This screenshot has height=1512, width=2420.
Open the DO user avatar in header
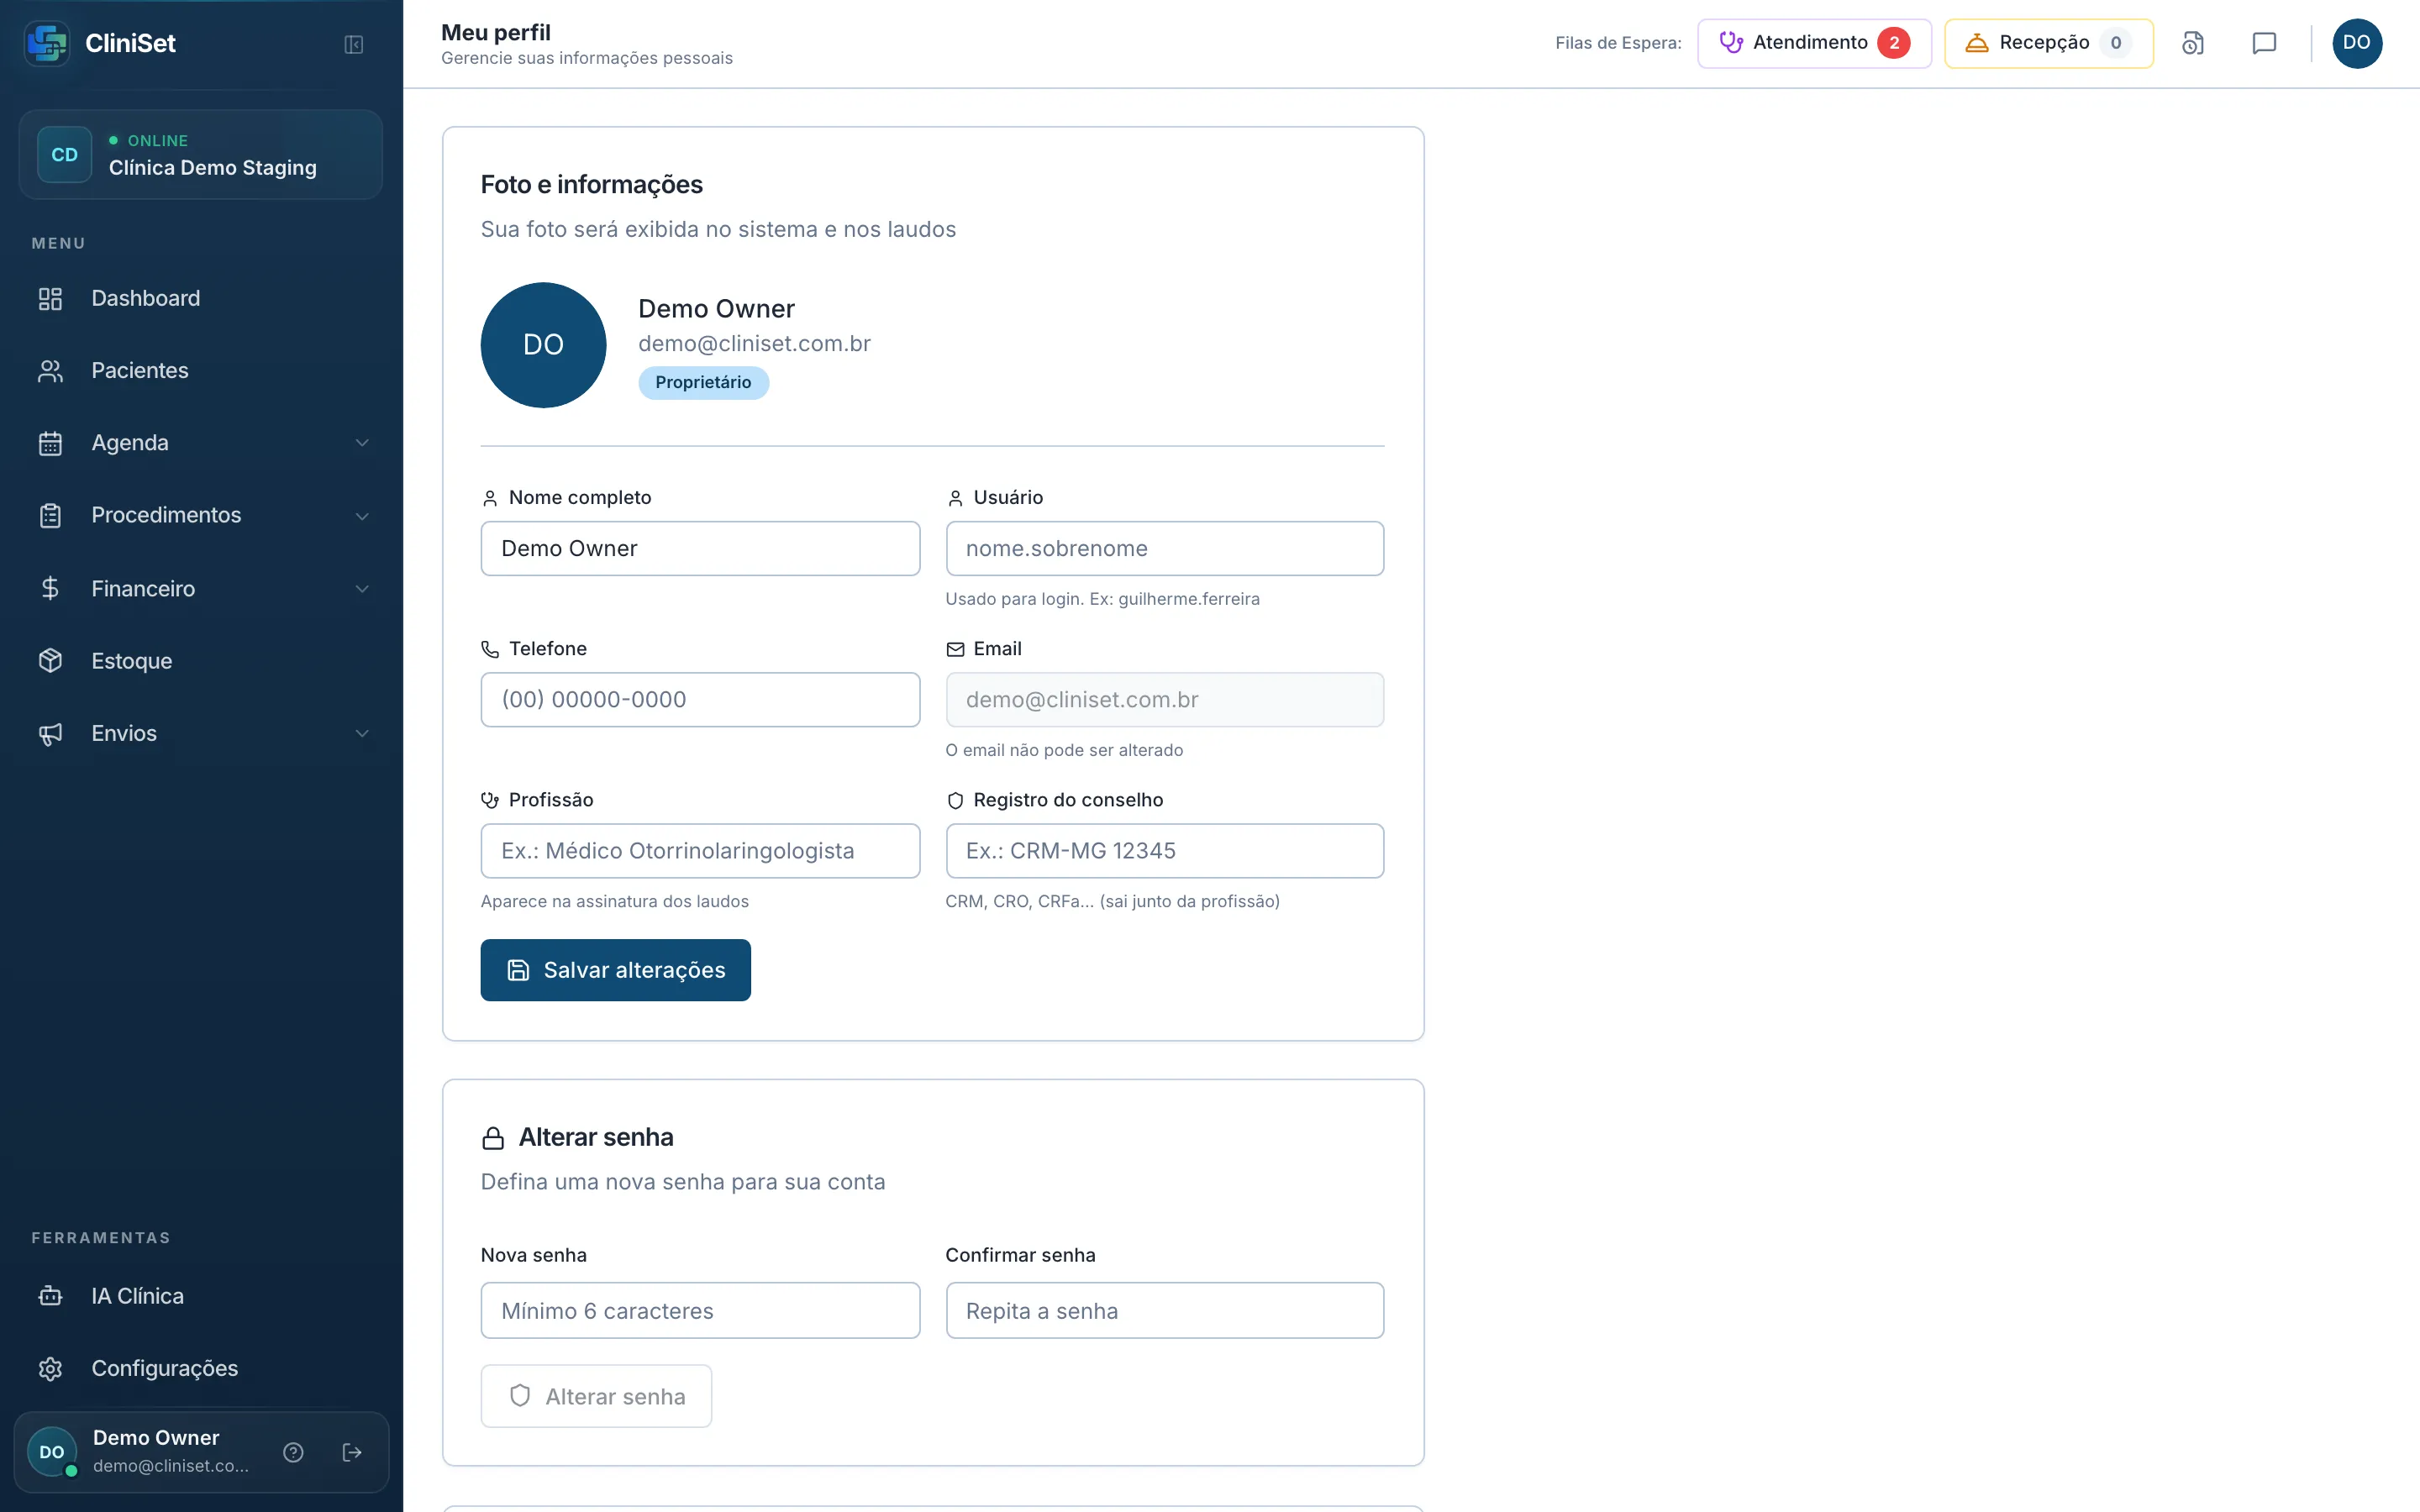2357,43
